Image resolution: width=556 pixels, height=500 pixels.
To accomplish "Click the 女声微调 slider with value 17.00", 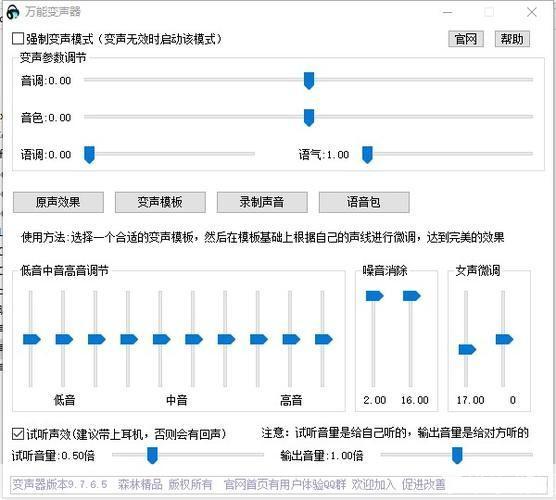I will tap(467, 350).
